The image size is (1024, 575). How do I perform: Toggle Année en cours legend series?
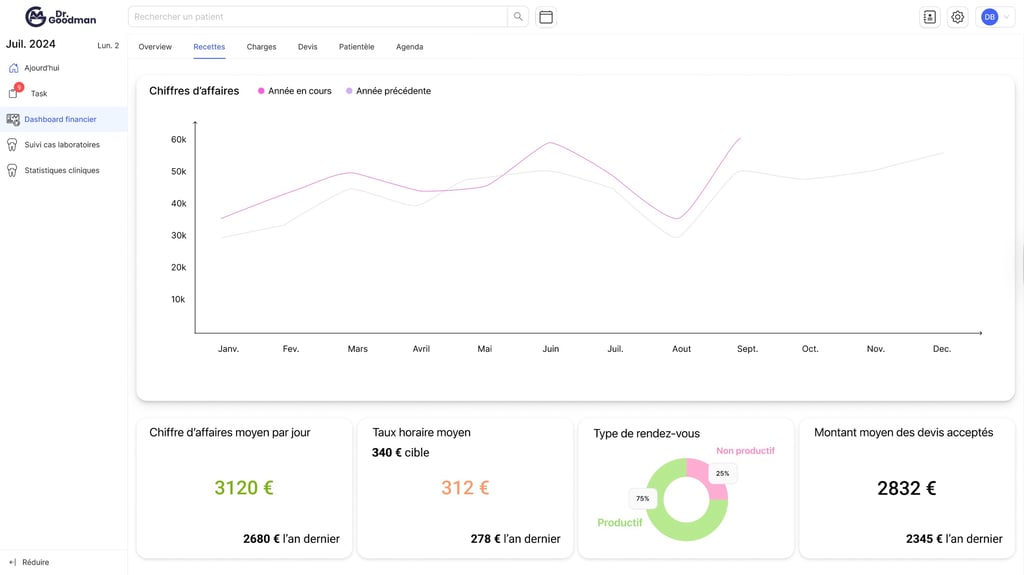295,91
